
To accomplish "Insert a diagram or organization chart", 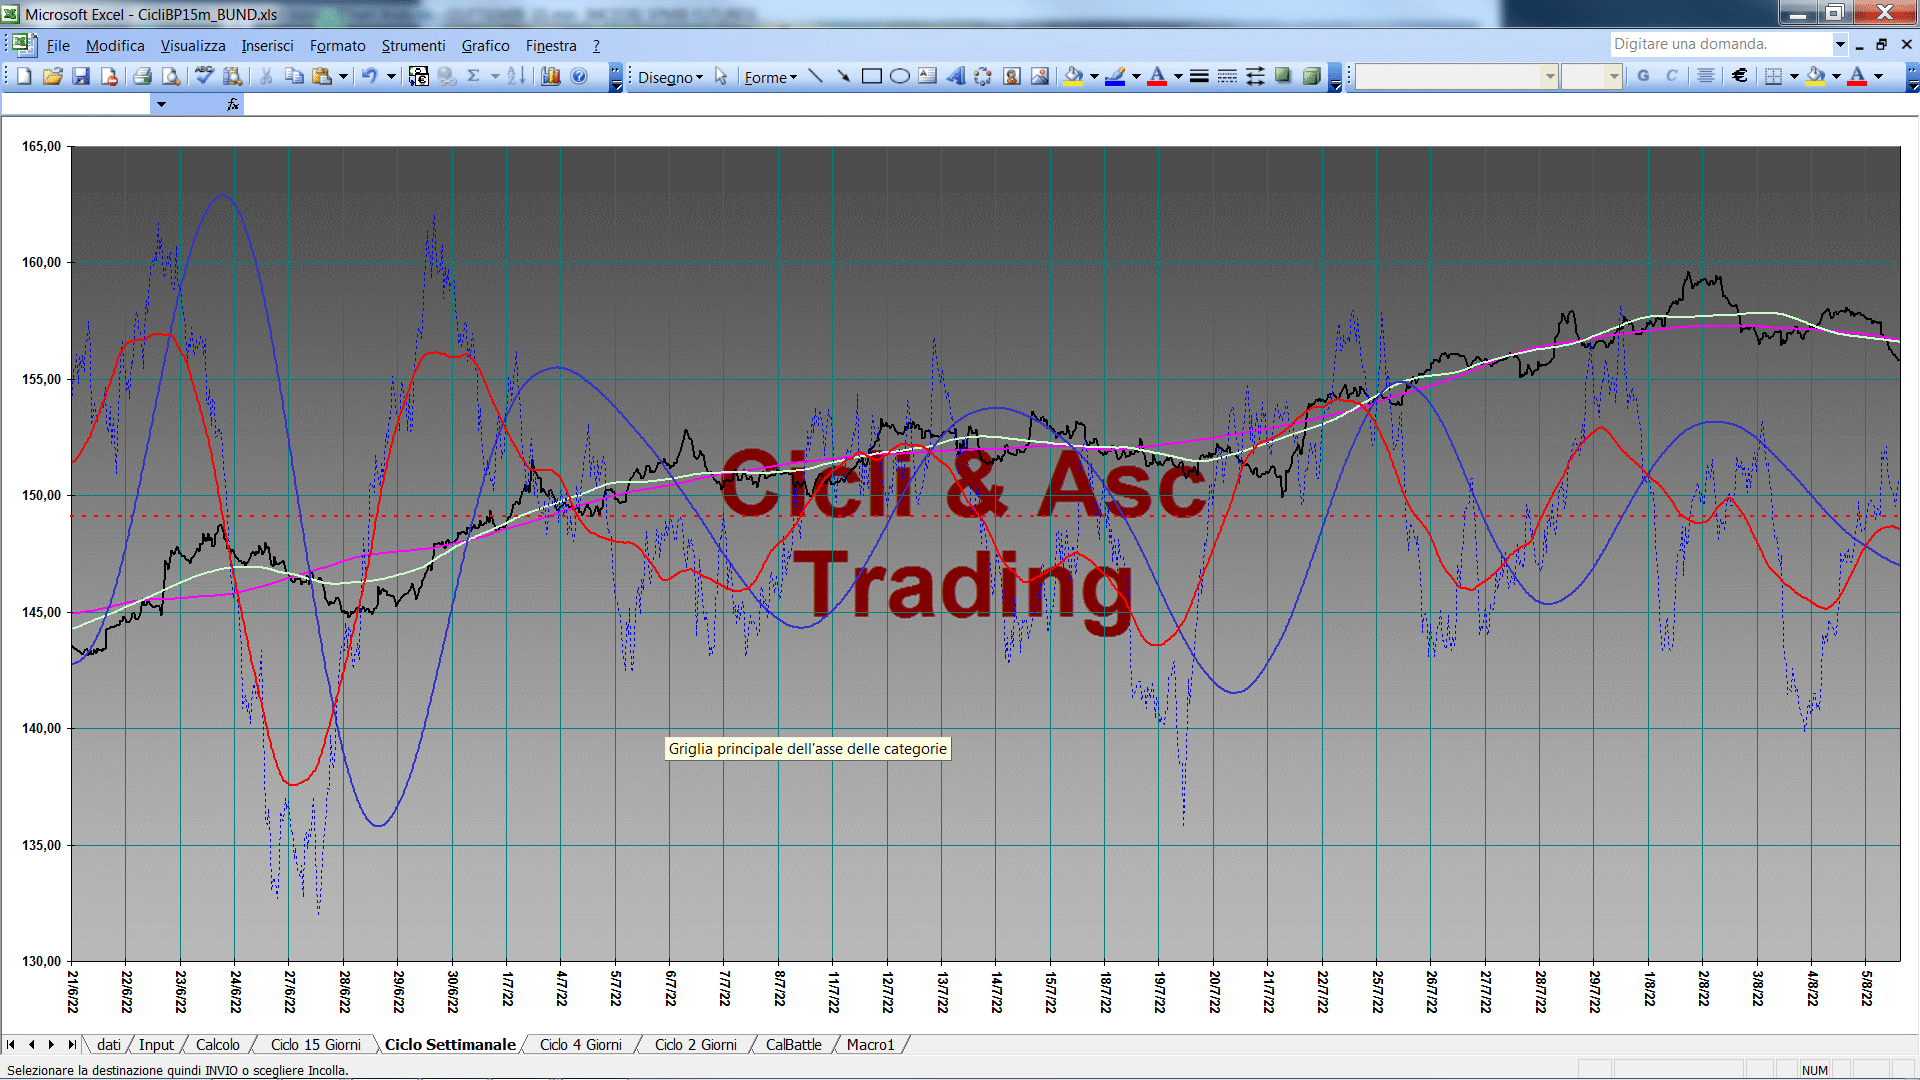I will (983, 76).
